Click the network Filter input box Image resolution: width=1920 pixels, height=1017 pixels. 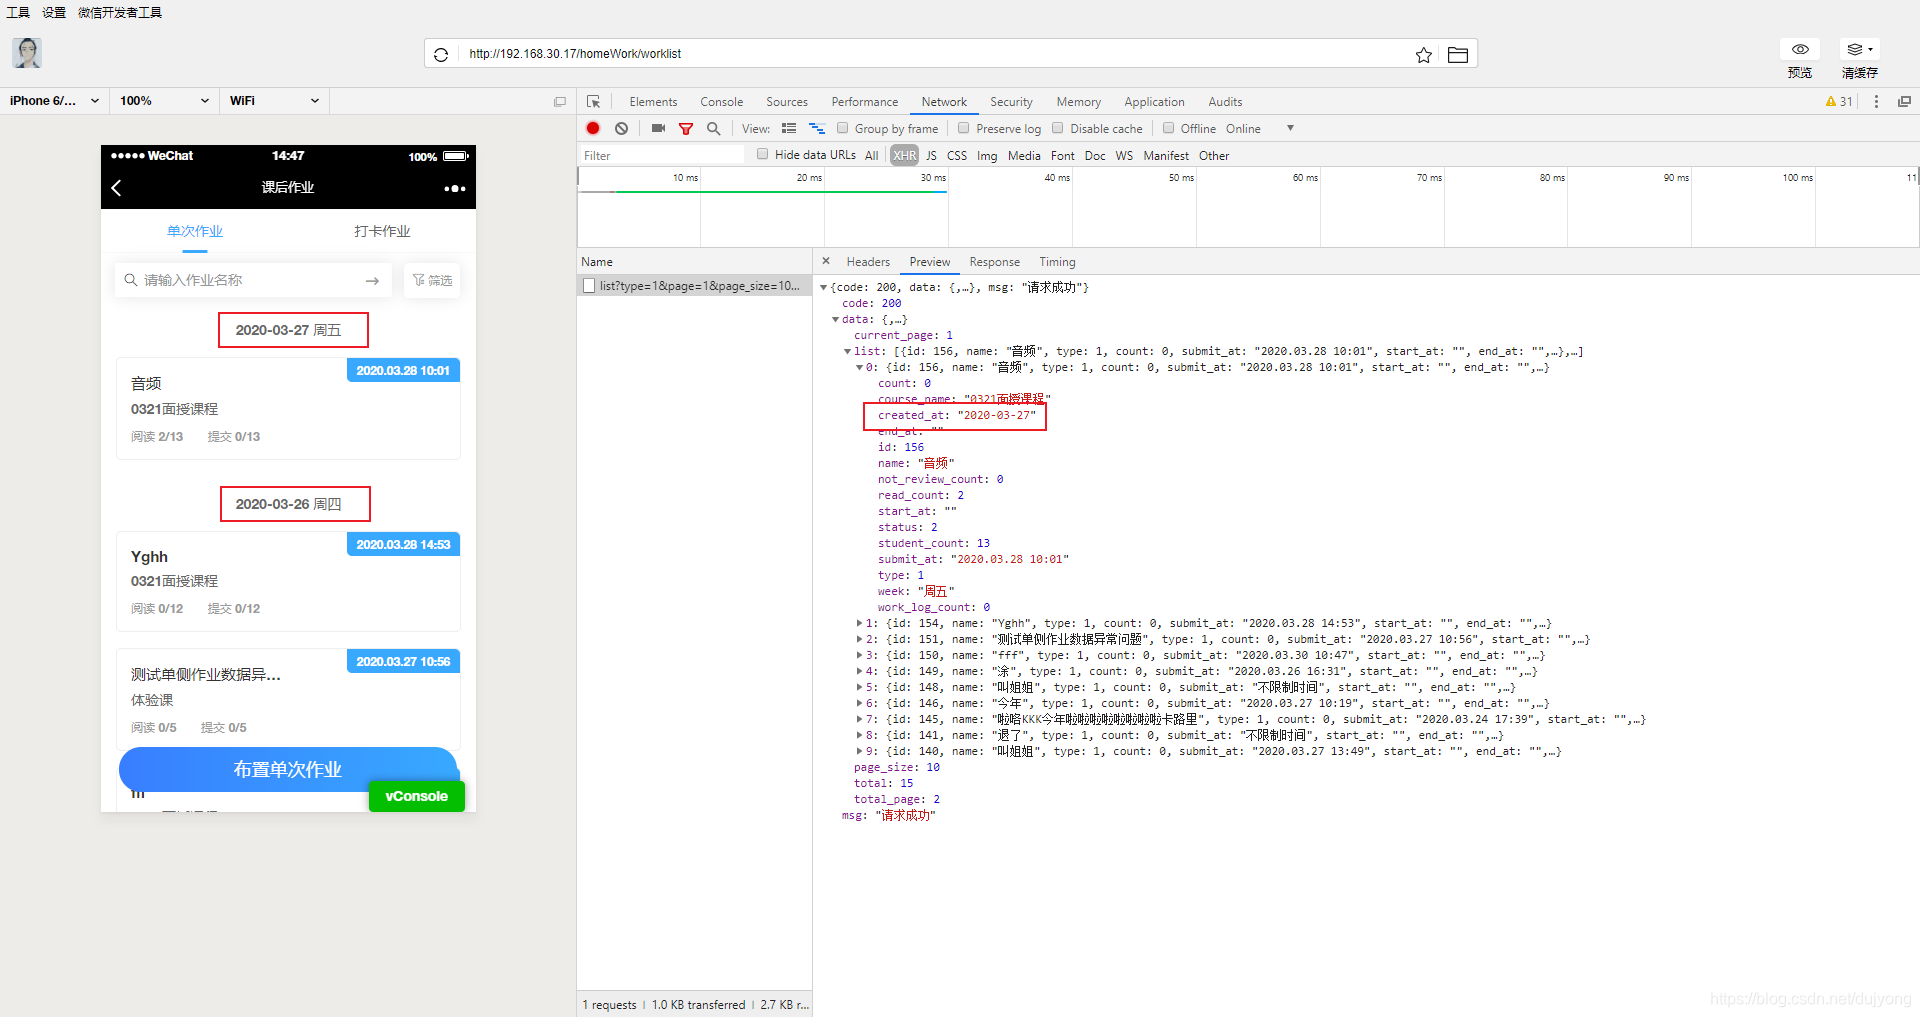[x=661, y=155]
